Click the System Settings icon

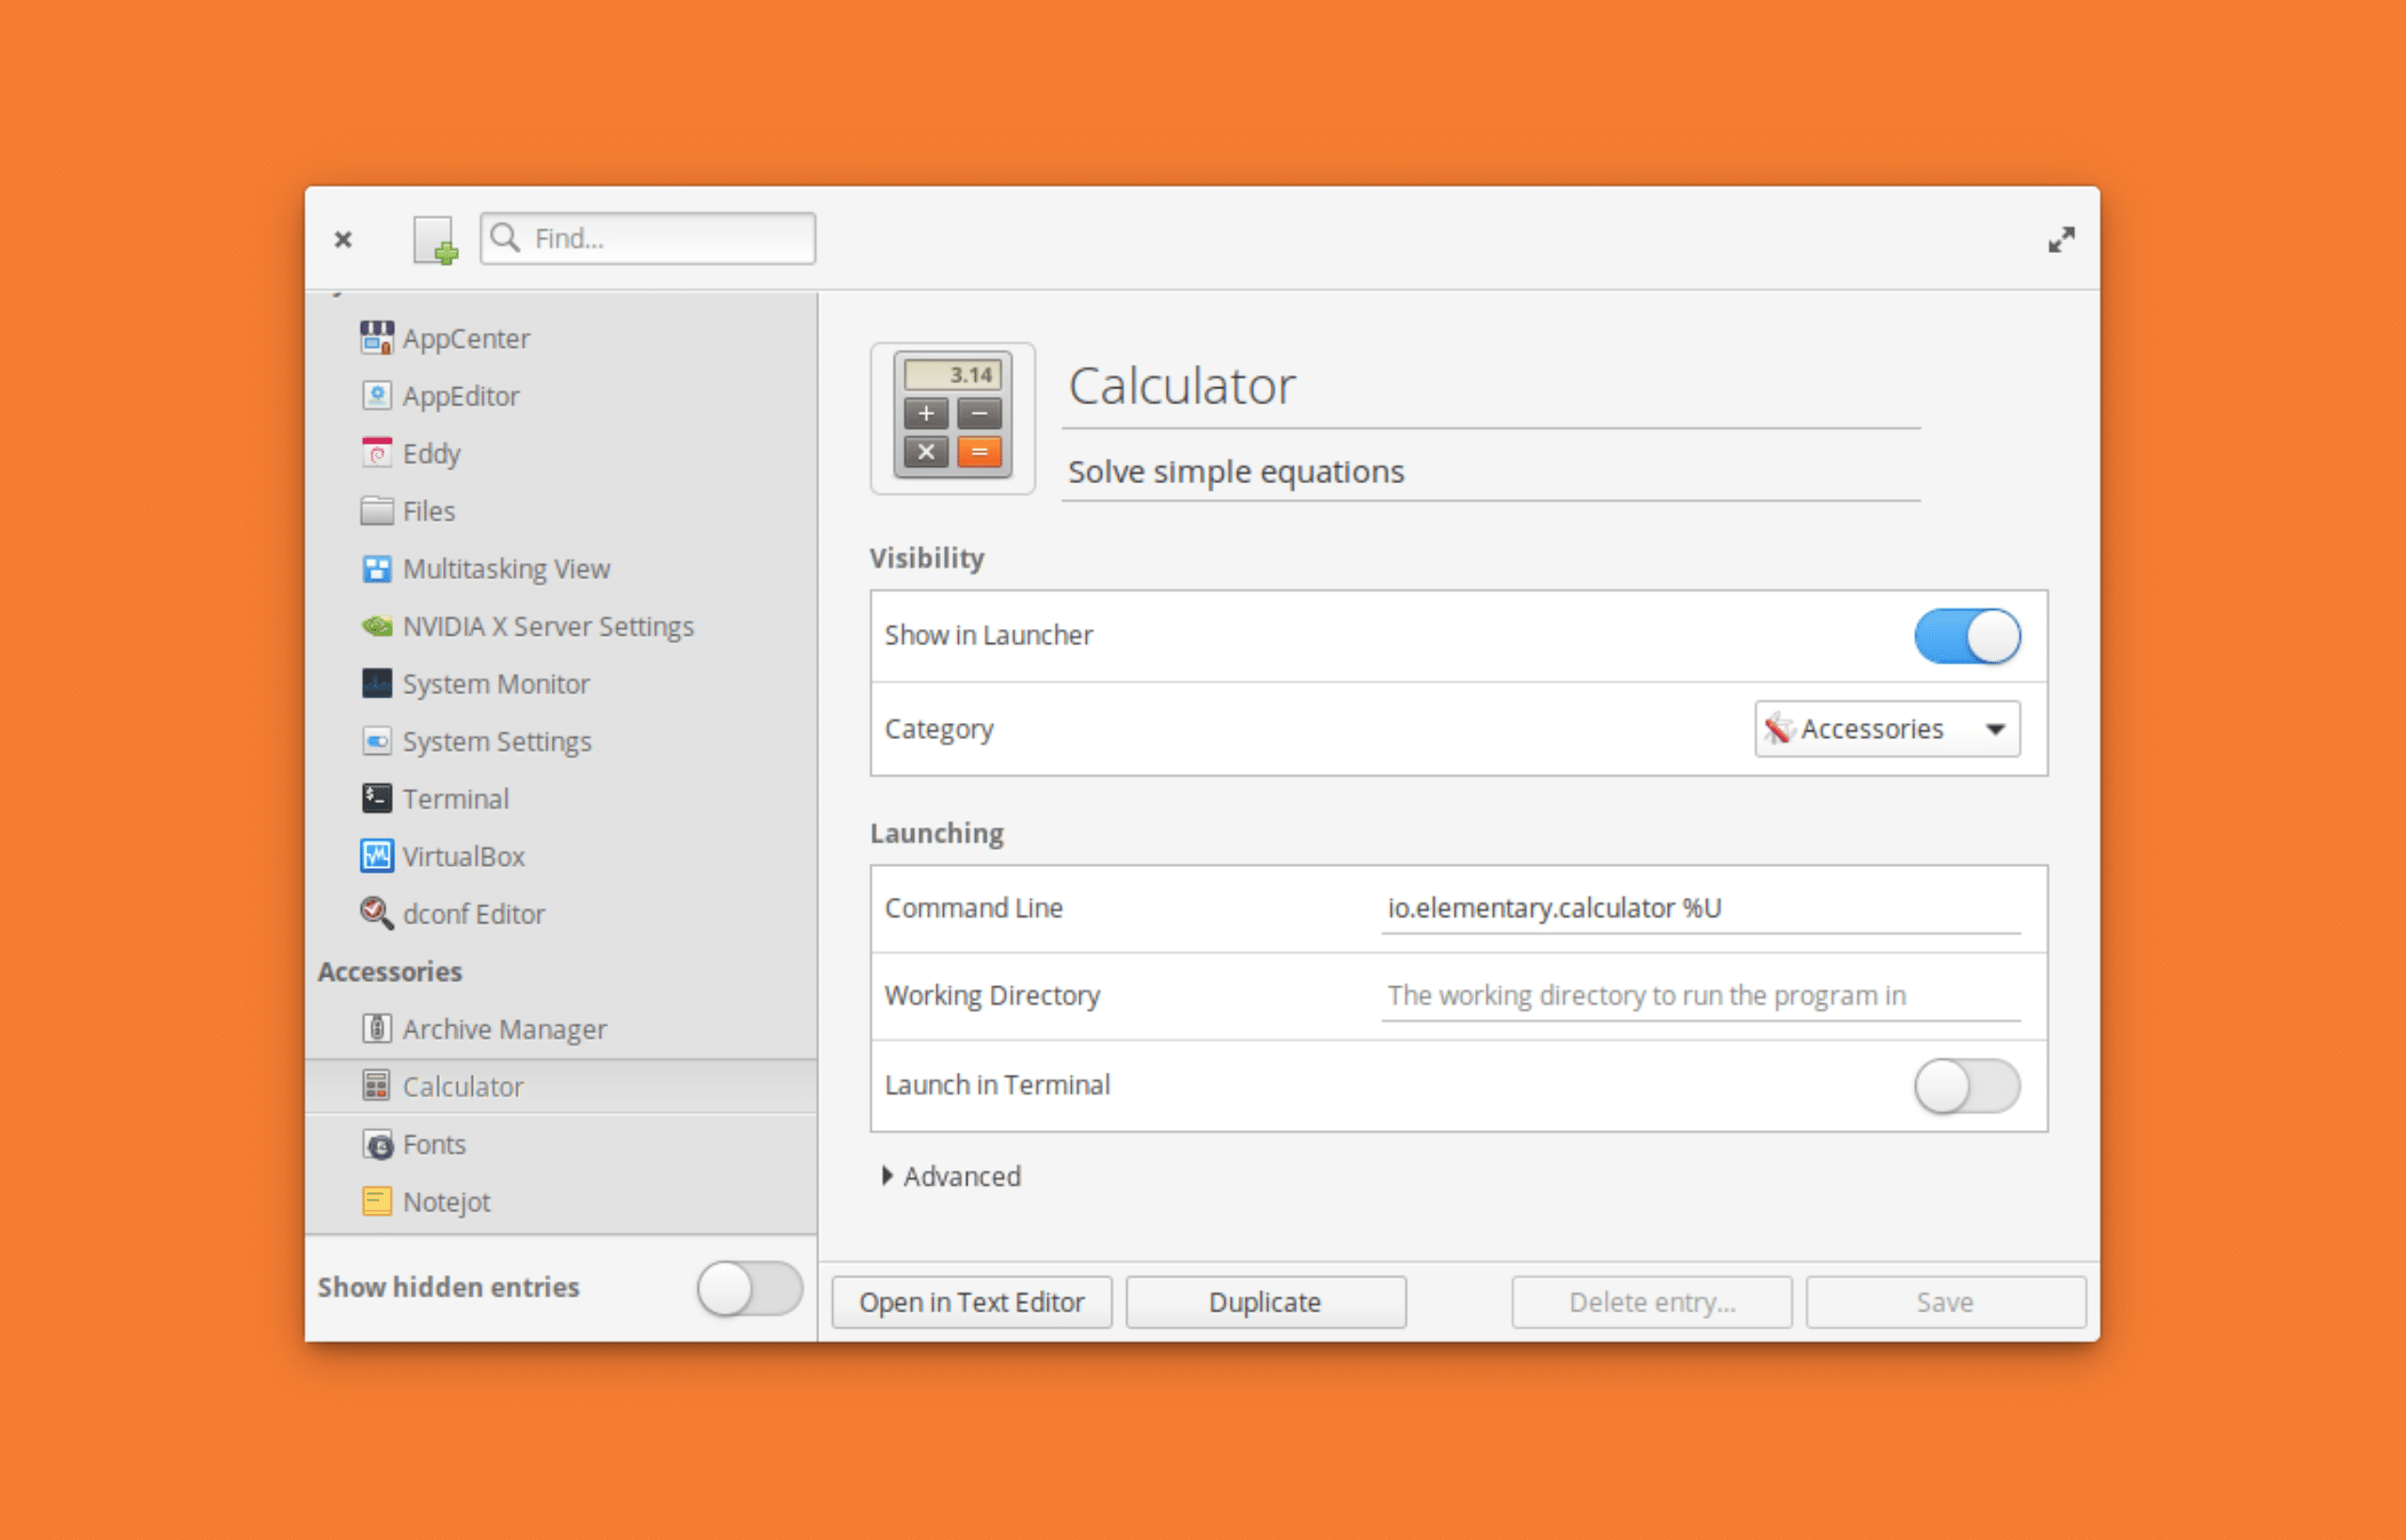point(377,741)
